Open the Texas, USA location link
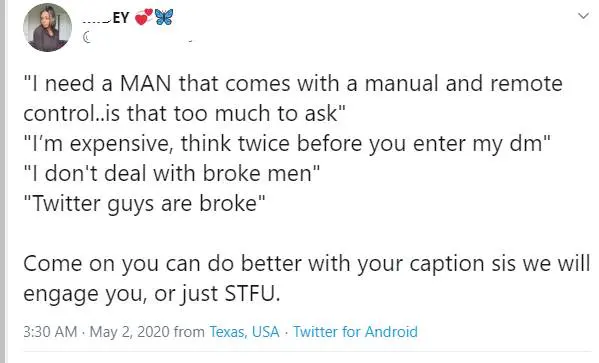The width and height of the screenshot is (599, 363). coord(244,332)
